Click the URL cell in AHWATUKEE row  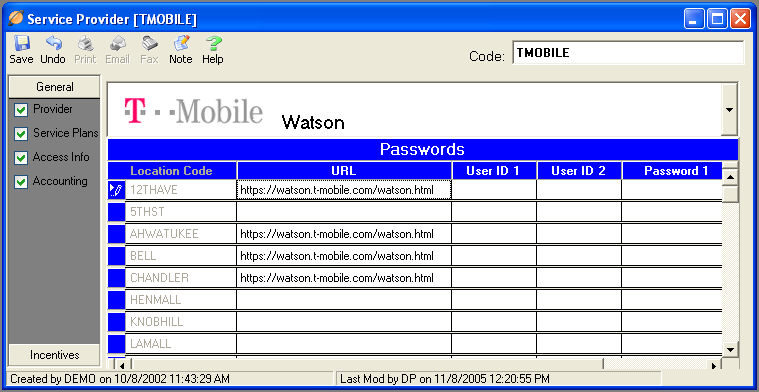[344, 234]
